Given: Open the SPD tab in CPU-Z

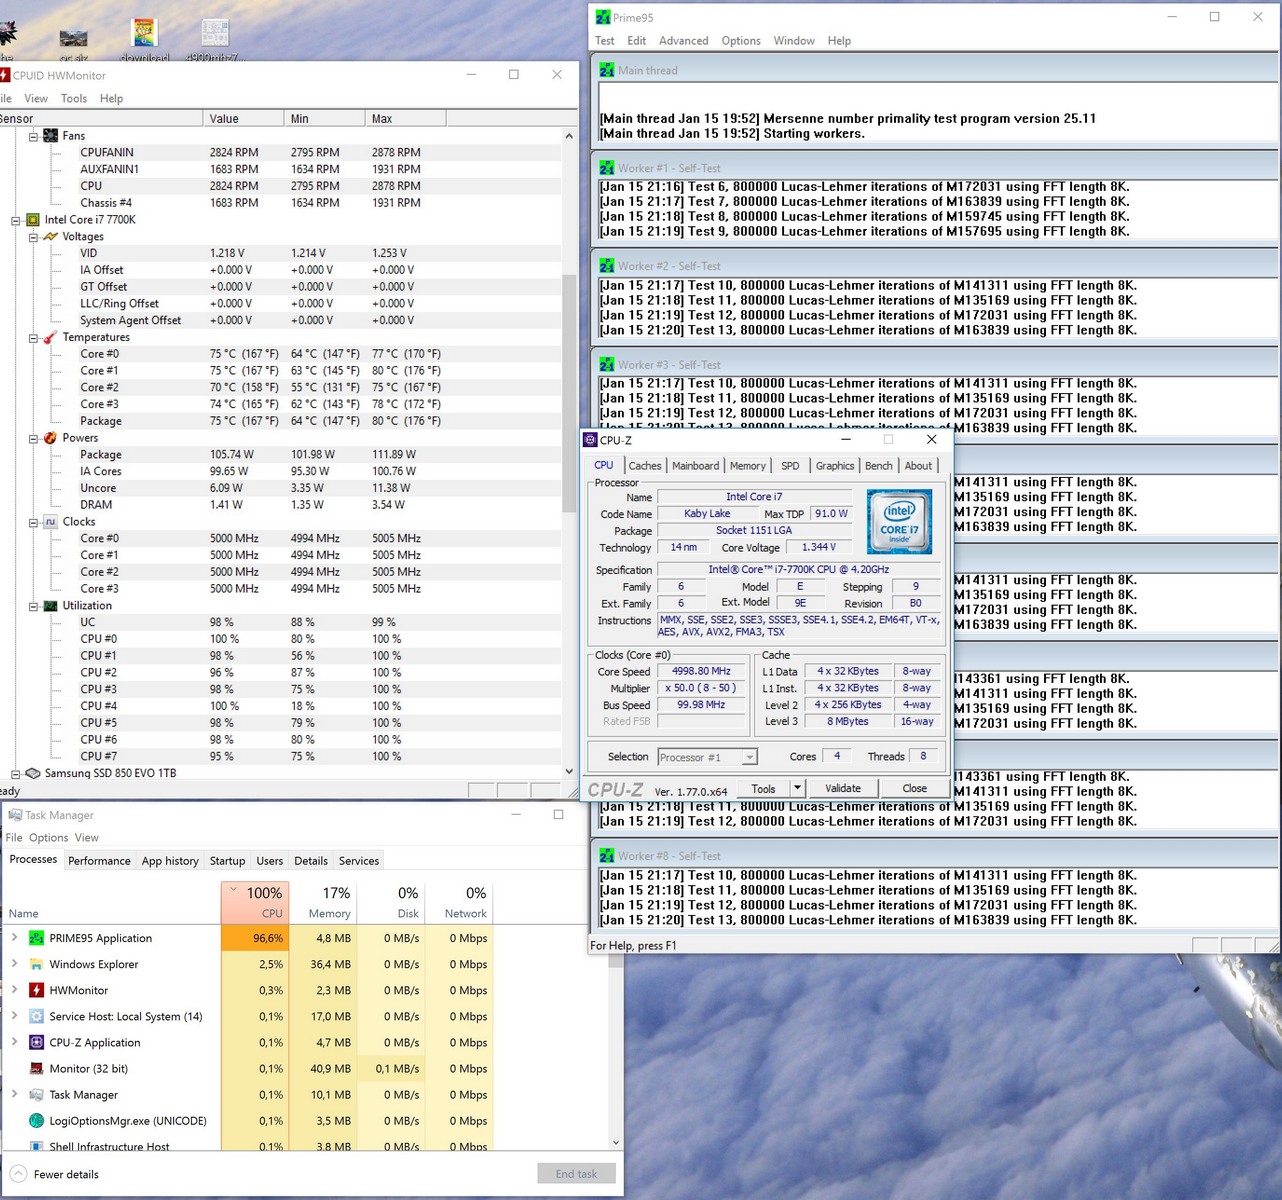Looking at the screenshot, I should coord(790,466).
